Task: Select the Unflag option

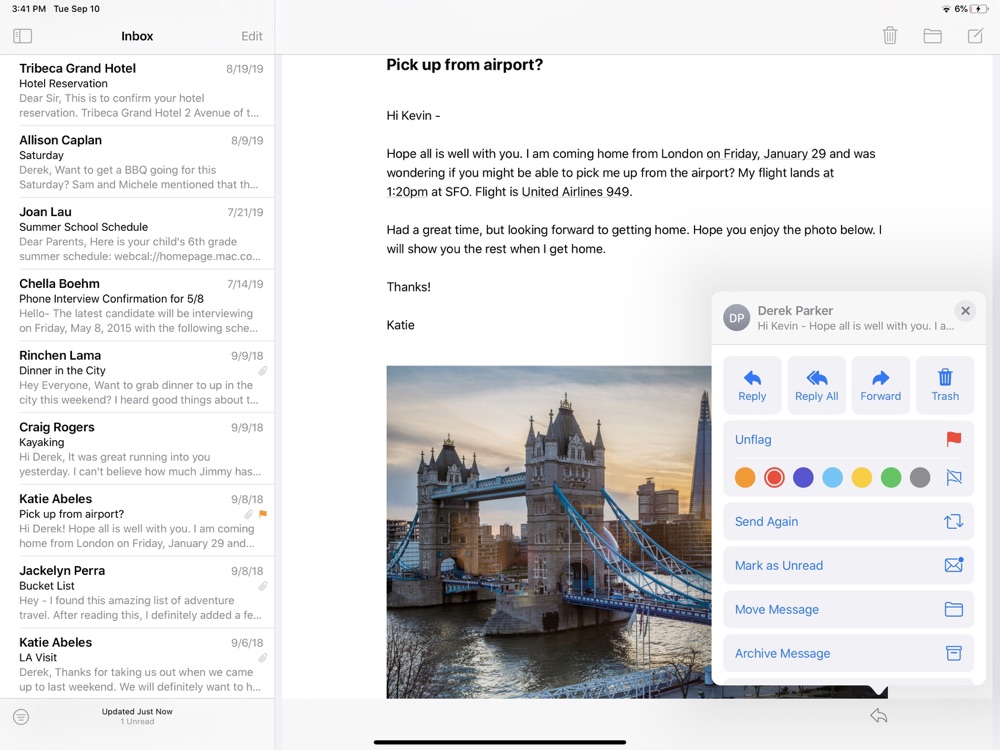Action: 848,439
